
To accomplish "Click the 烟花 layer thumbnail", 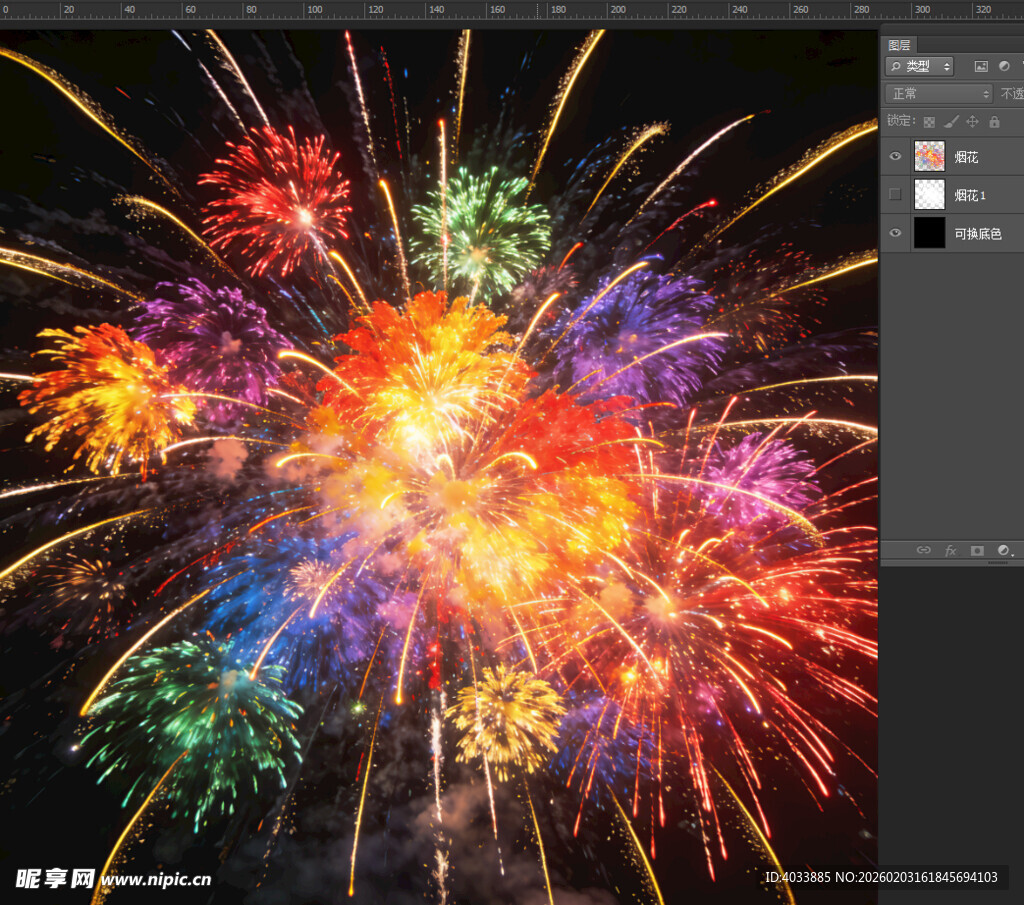I will coord(929,157).
